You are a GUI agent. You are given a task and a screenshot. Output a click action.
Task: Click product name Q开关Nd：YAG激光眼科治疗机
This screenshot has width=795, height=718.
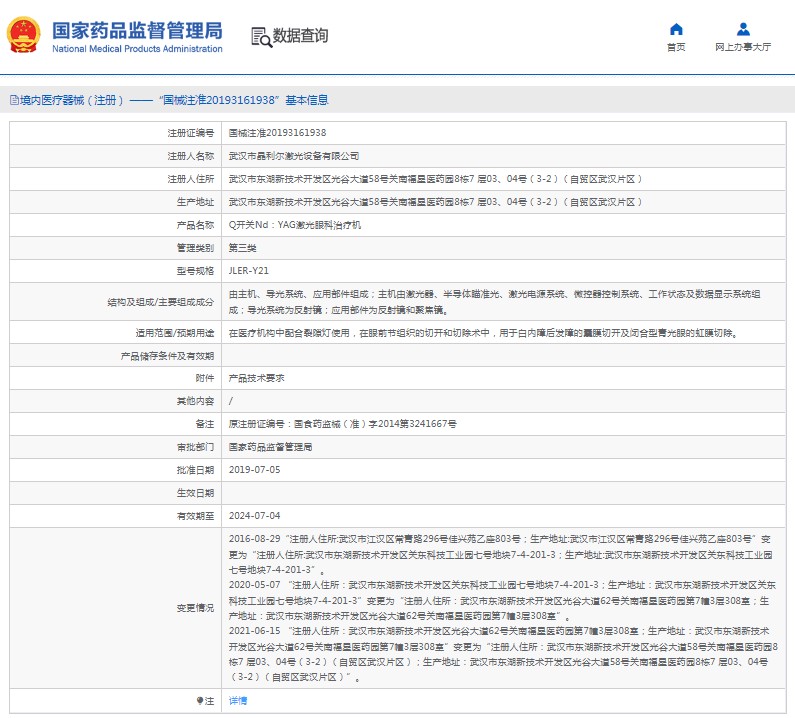(x=294, y=225)
